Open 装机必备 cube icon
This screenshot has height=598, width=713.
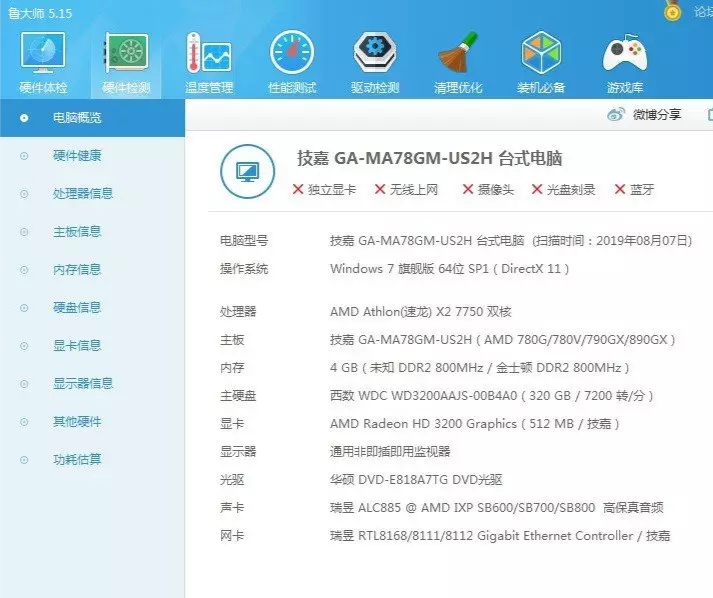pyautogui.click(x=541, y=52)
